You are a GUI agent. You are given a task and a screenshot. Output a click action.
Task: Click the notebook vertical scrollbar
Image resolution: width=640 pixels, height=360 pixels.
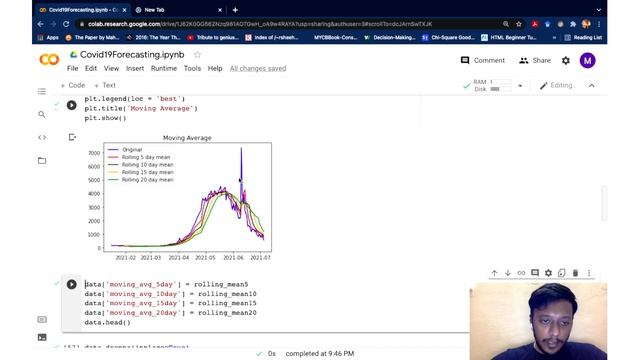pos(604,203)
